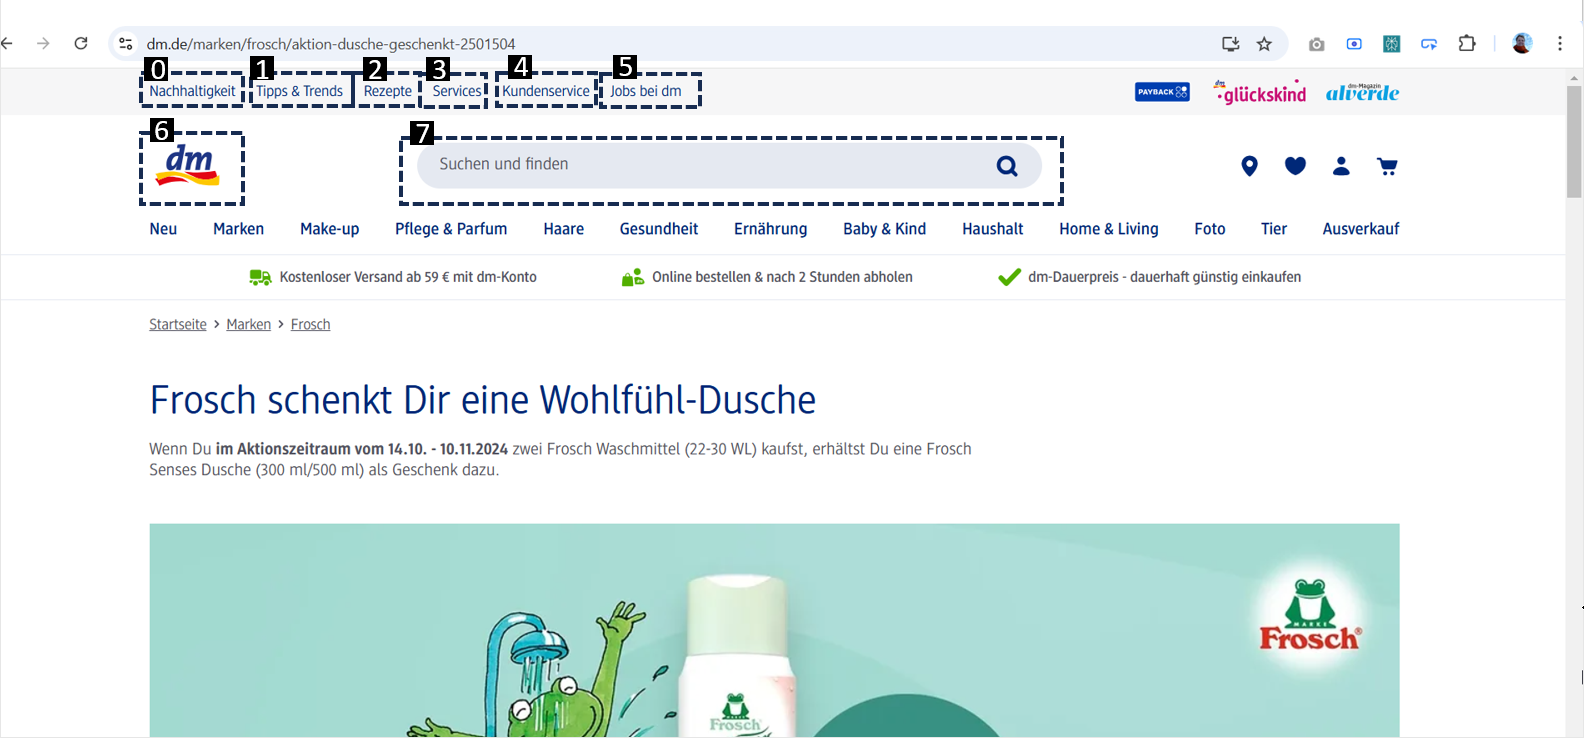
Task: Click the Frosch breadcrumb link
Action: click(310, 325)
